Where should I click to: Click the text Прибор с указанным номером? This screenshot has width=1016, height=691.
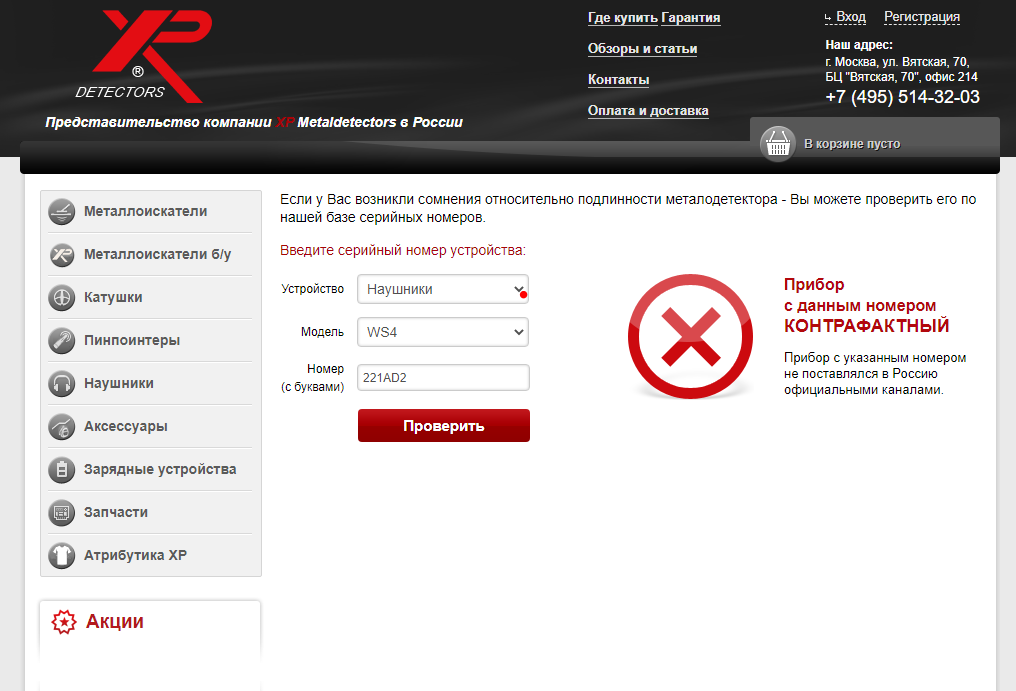(x=875, y=358)
